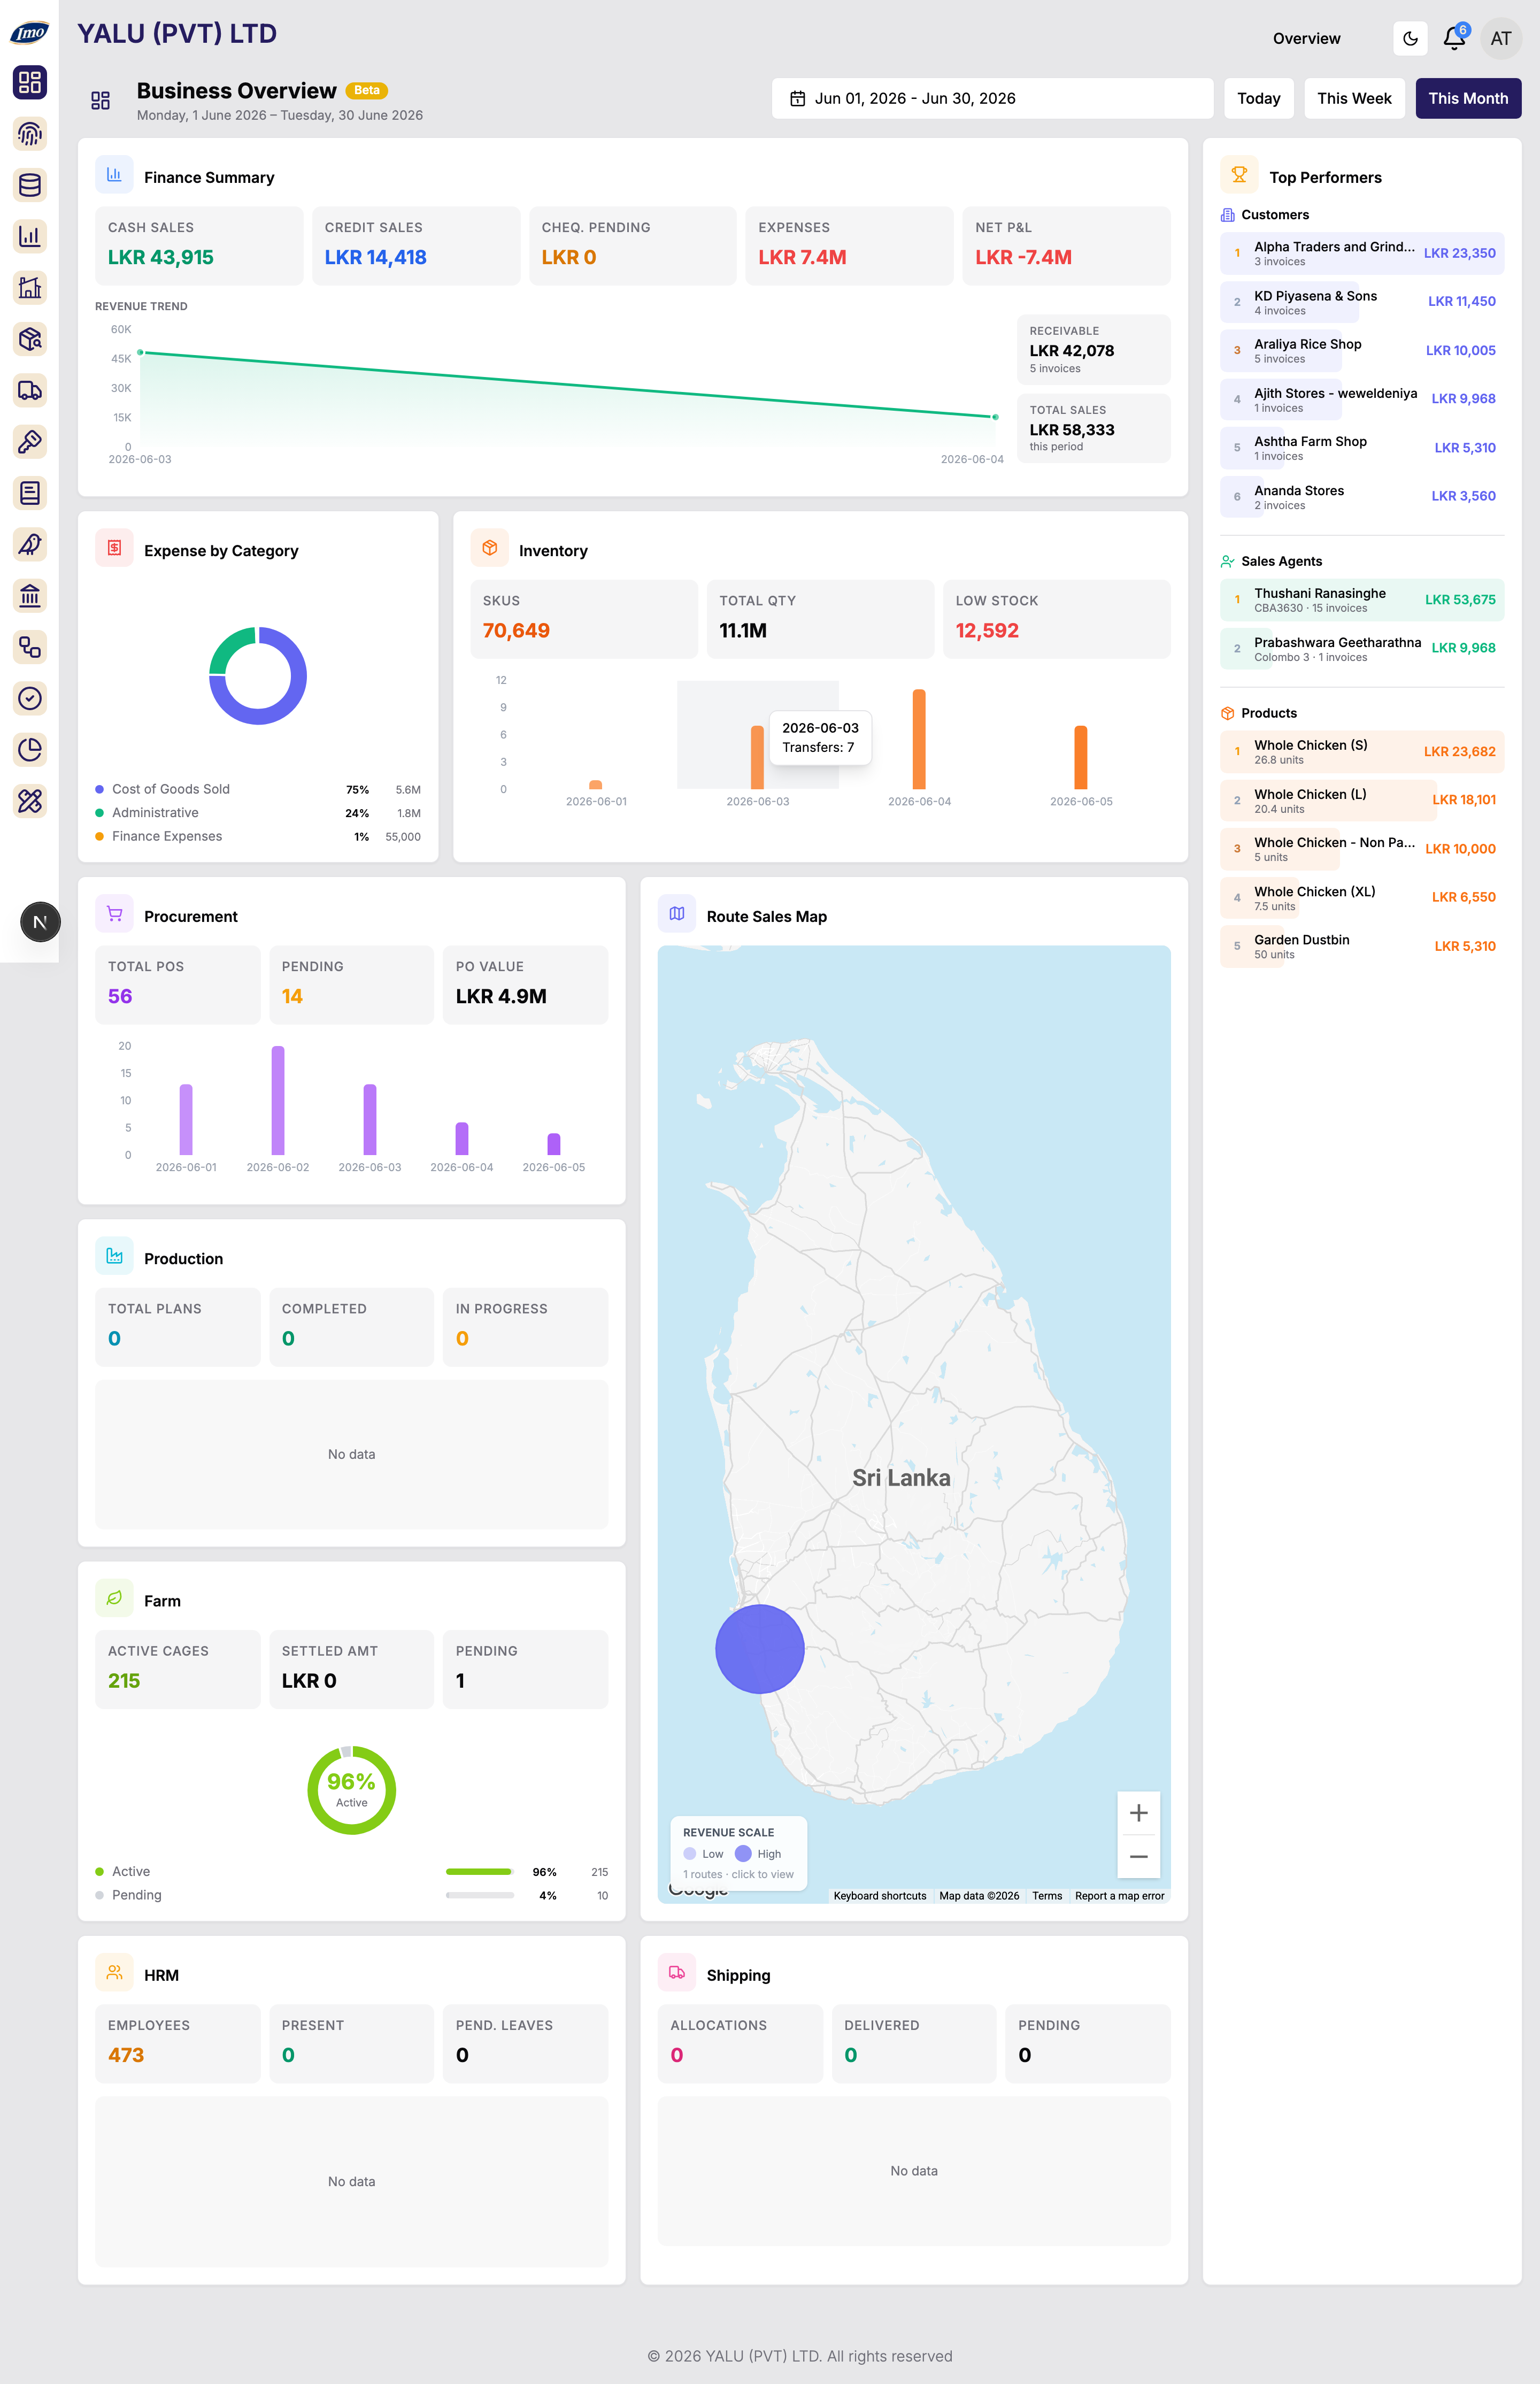This screenshot has height=2384, width=1540.
Task: Click the inventory bar for 2026-06-04
Action: (x=919, y=739)
